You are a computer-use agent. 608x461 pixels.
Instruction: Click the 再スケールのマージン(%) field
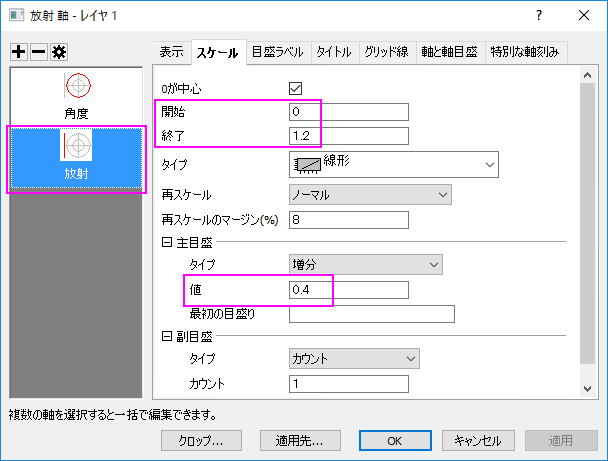click(349, 220)
